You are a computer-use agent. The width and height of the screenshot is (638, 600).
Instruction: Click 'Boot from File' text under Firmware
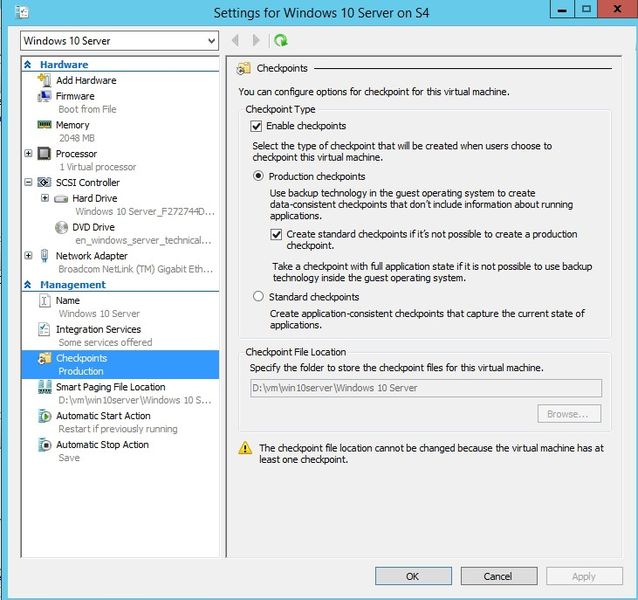click(x=87, y=109)
